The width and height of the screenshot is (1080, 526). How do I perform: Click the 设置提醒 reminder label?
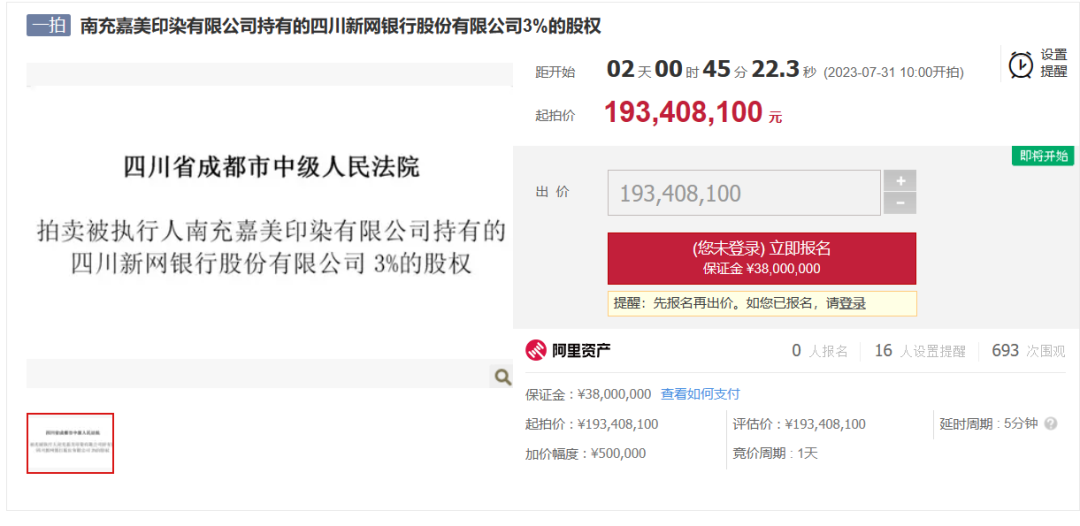pyautogui.click(x=1053, y=63)
